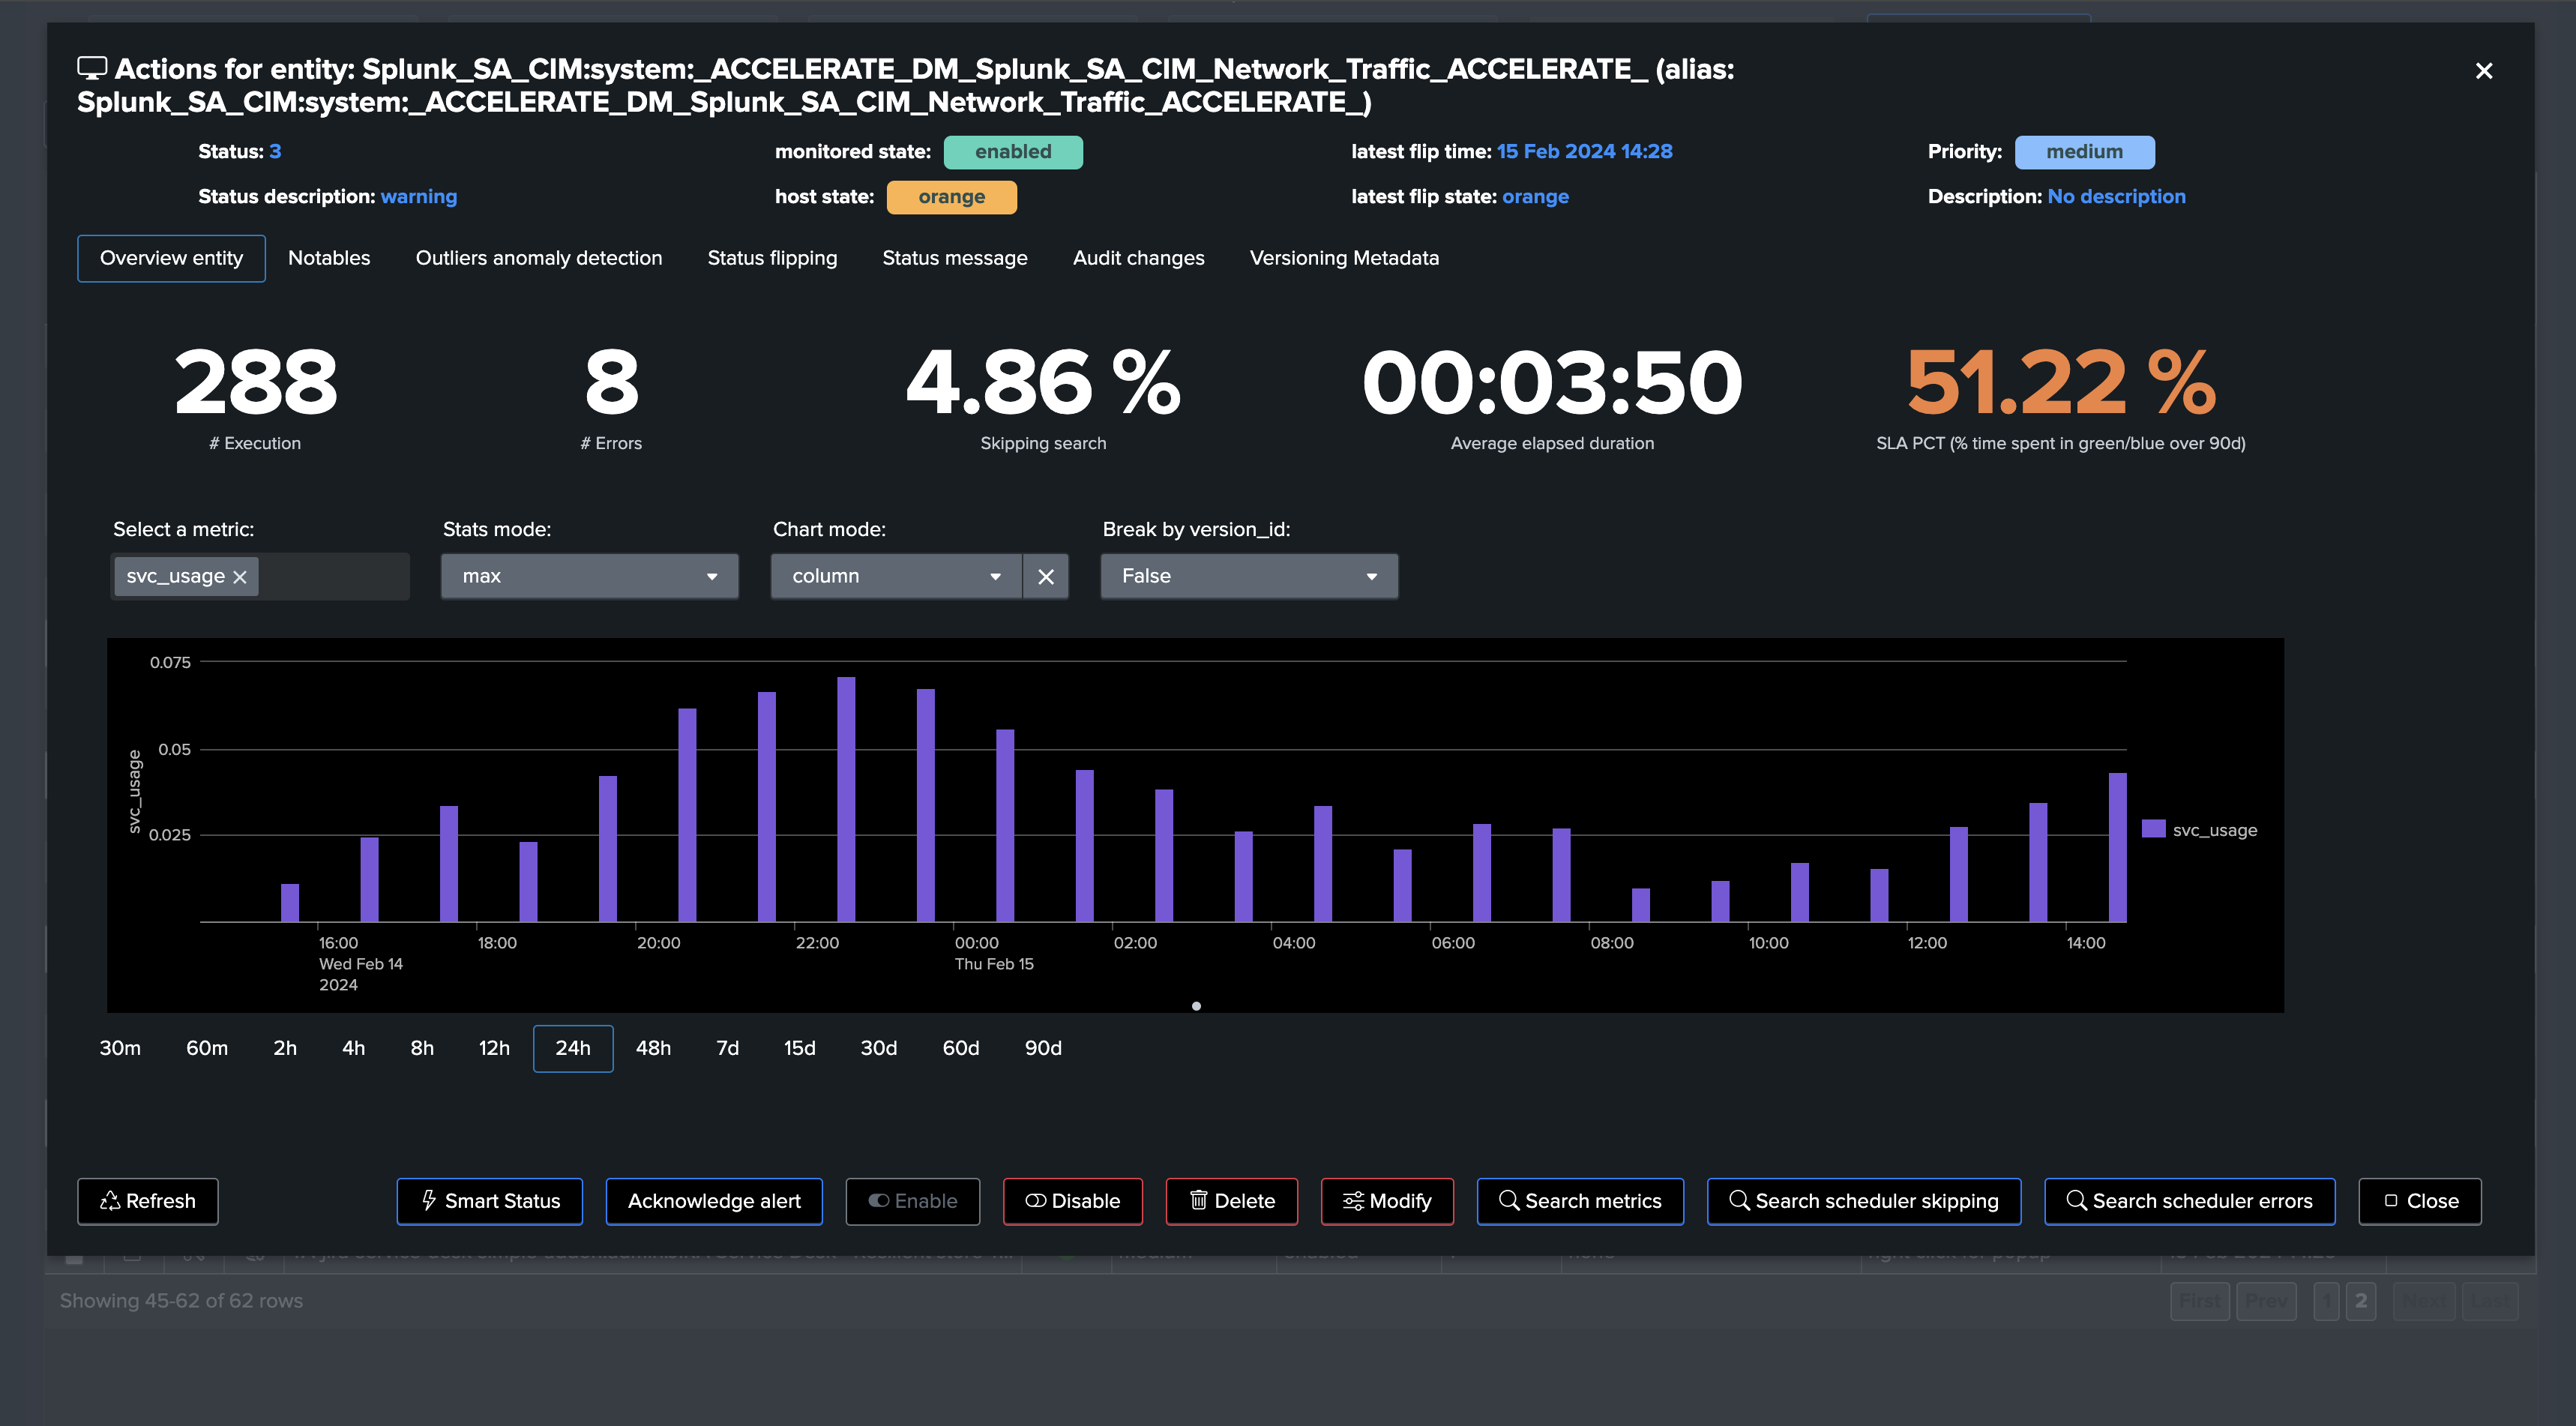Click the No description text
This screenshot has height=1426, width=2576.
click(2116, 197)
